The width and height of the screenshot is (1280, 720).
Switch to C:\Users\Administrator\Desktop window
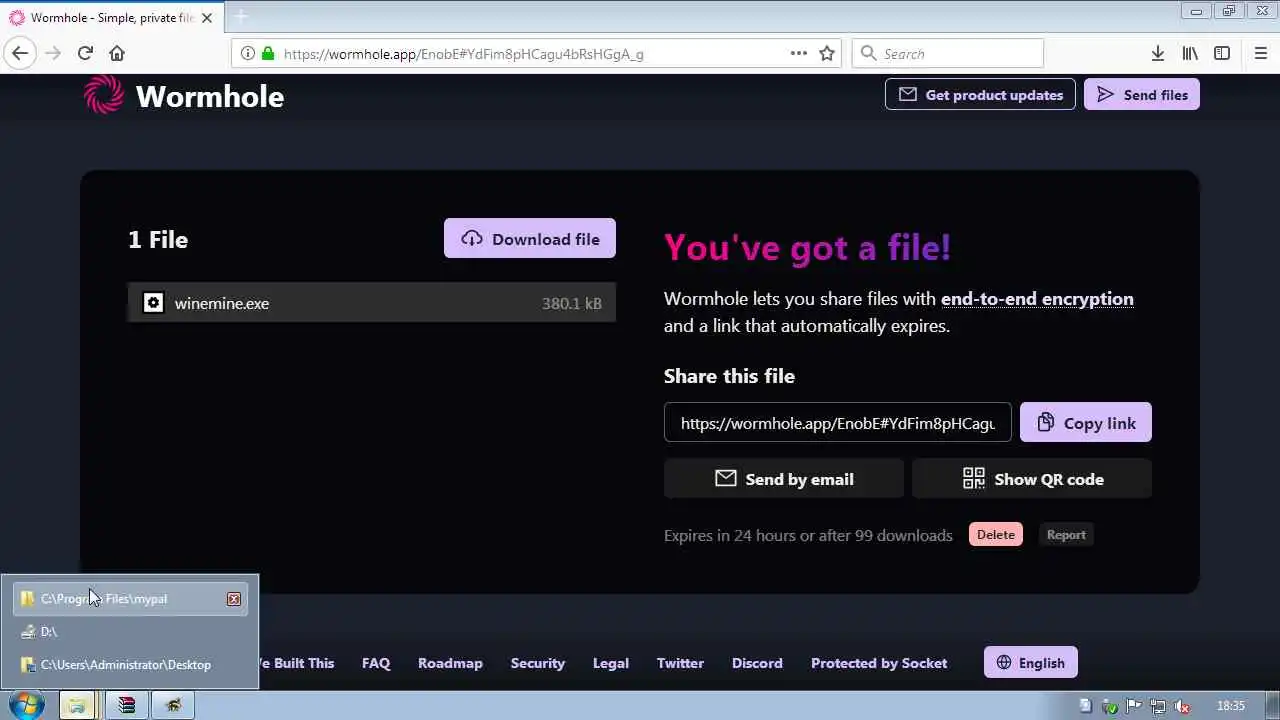pyautogui.click(x=130, y=665)
